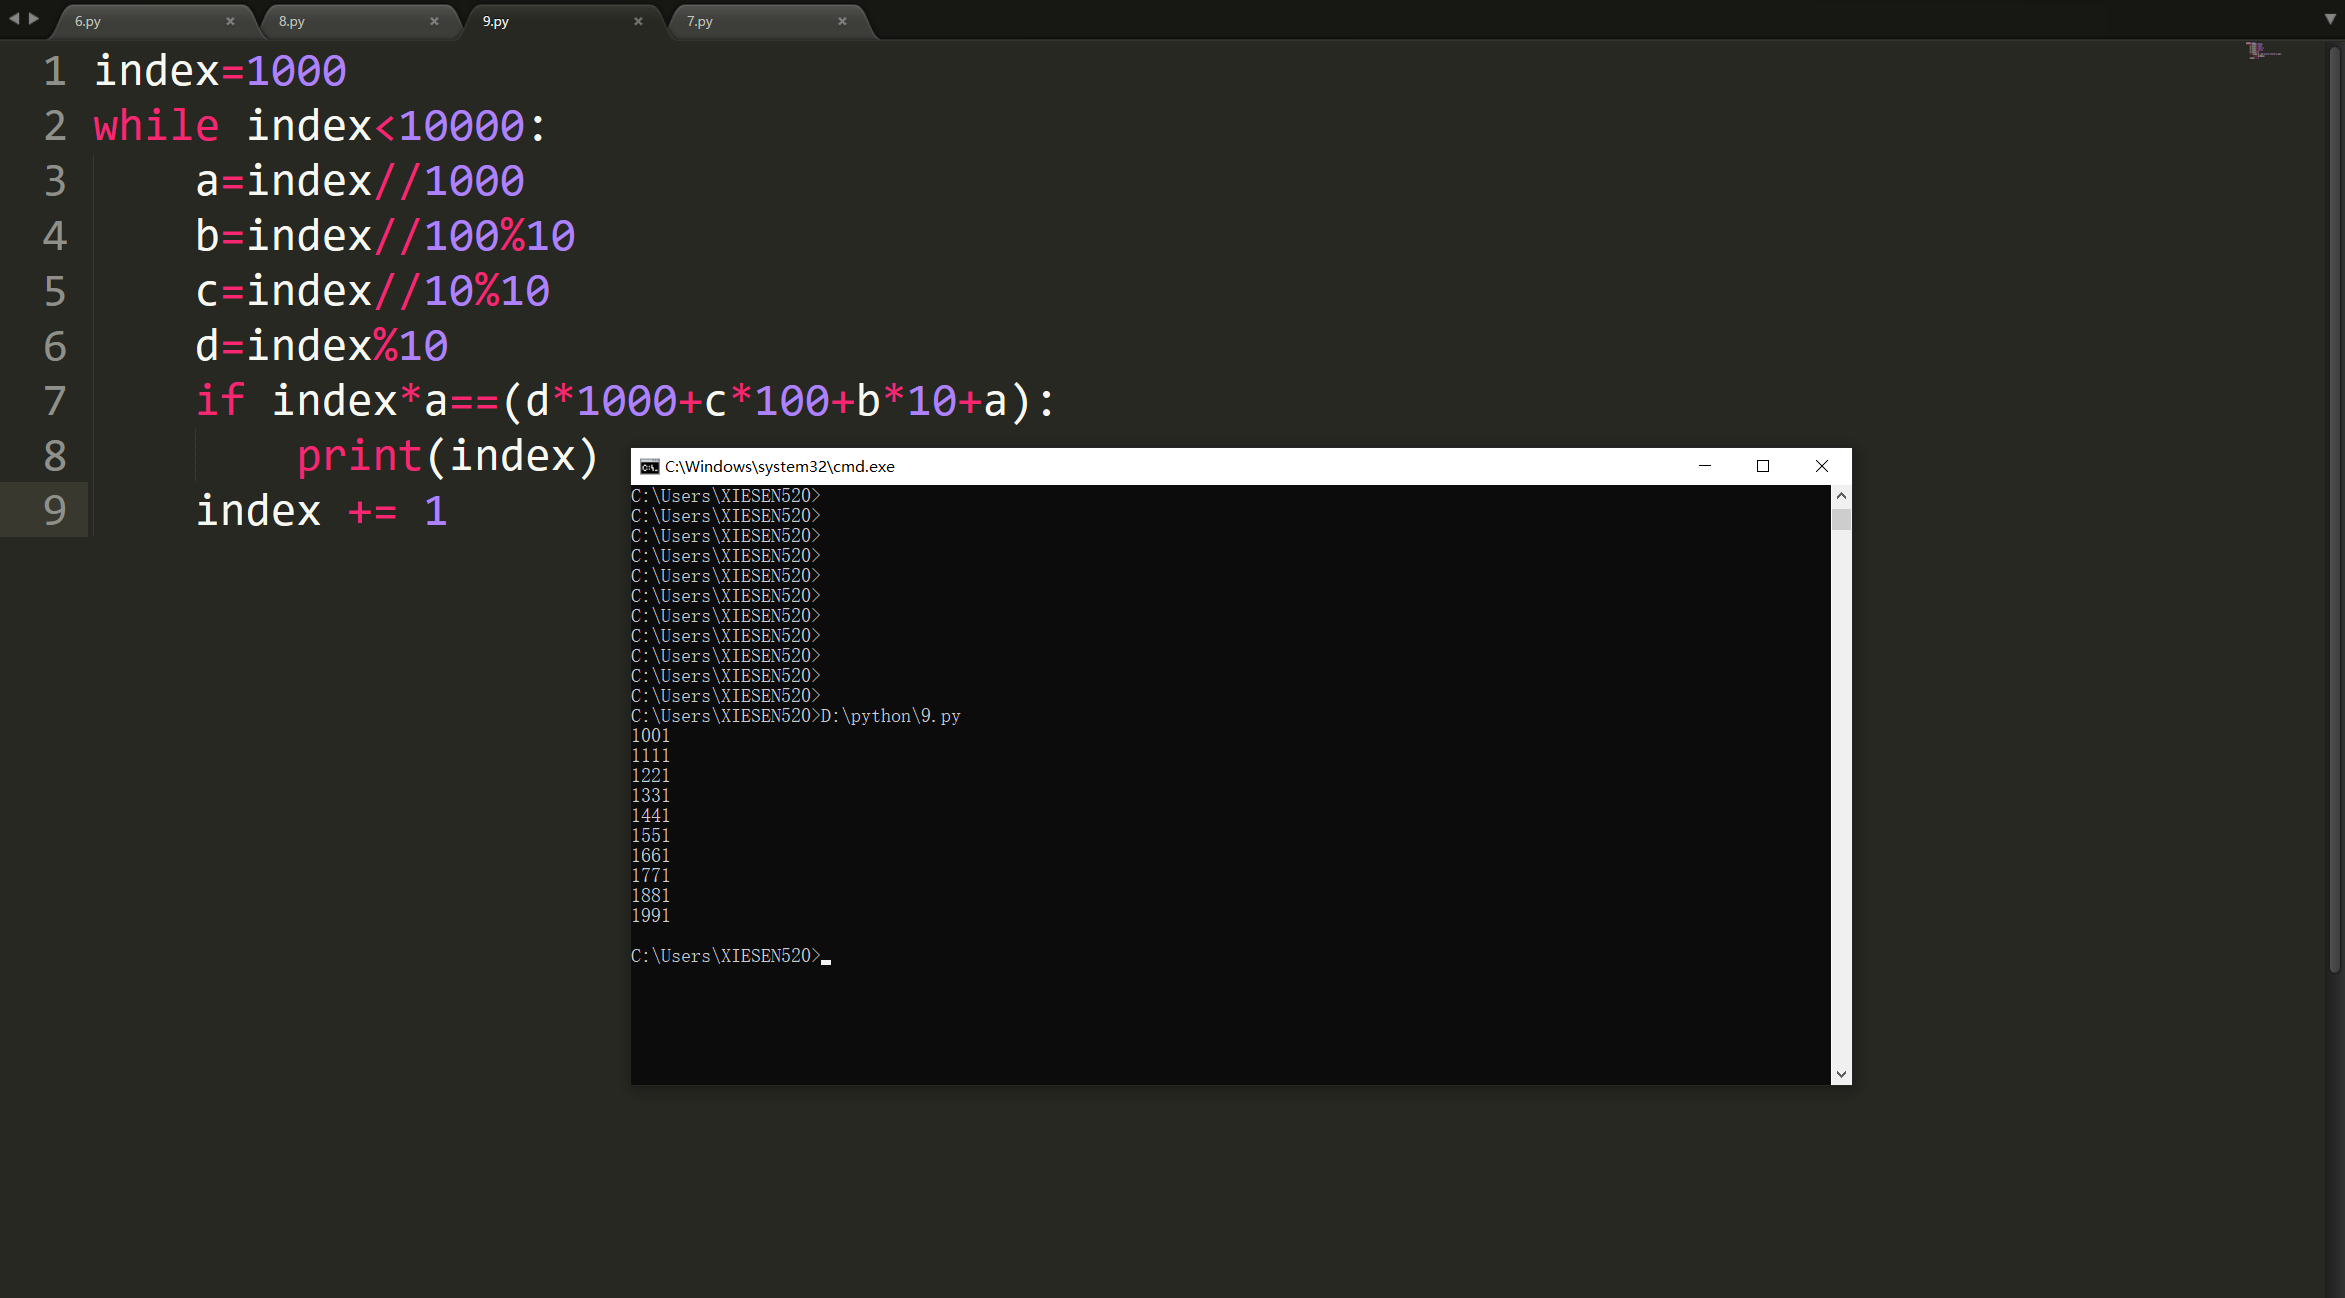Switch to the 6.py tab
The width and height of the screenshot is (2345, 1298).
pos(88,21)
